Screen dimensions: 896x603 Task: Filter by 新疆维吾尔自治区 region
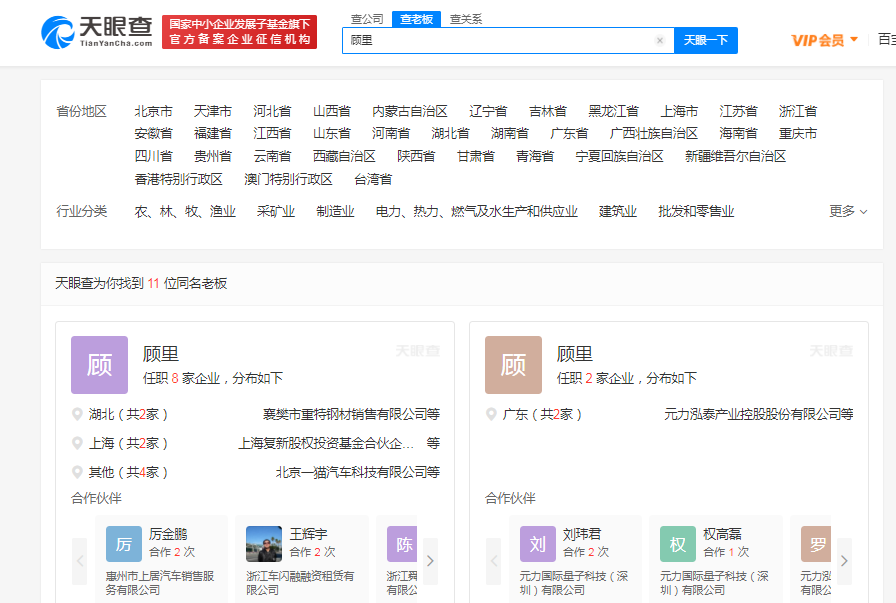pyautogui.click(x=735, y=157)
